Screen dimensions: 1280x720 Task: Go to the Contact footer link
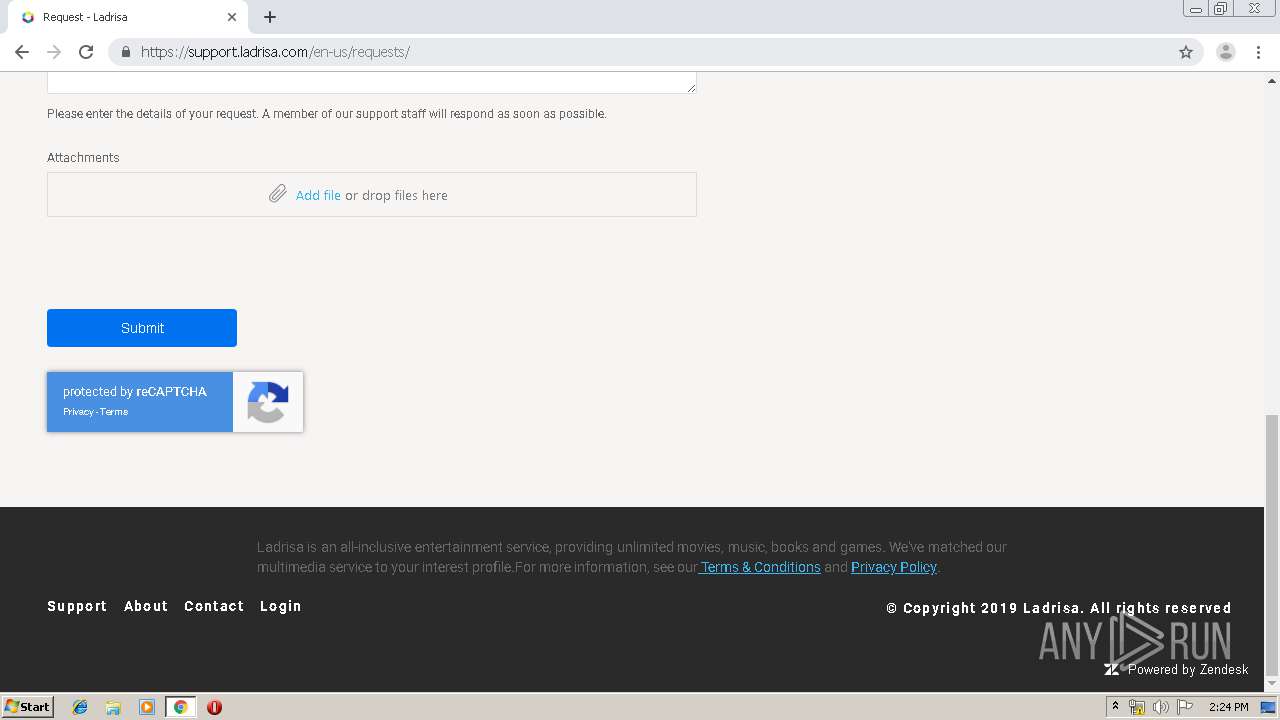(x=214, y=606)
